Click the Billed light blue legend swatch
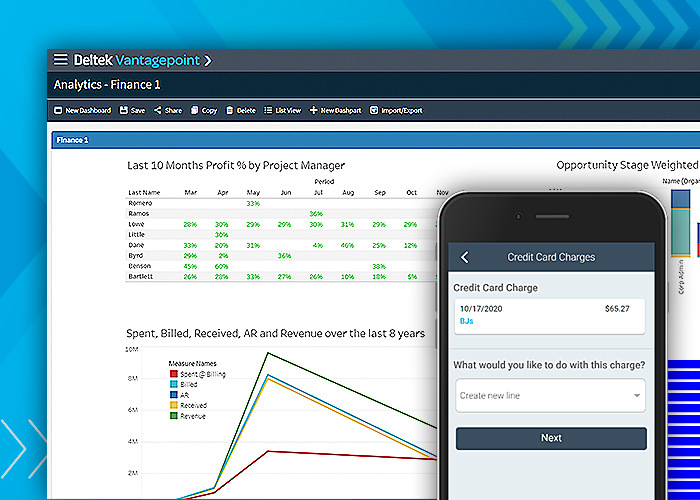 pos(174,384)
